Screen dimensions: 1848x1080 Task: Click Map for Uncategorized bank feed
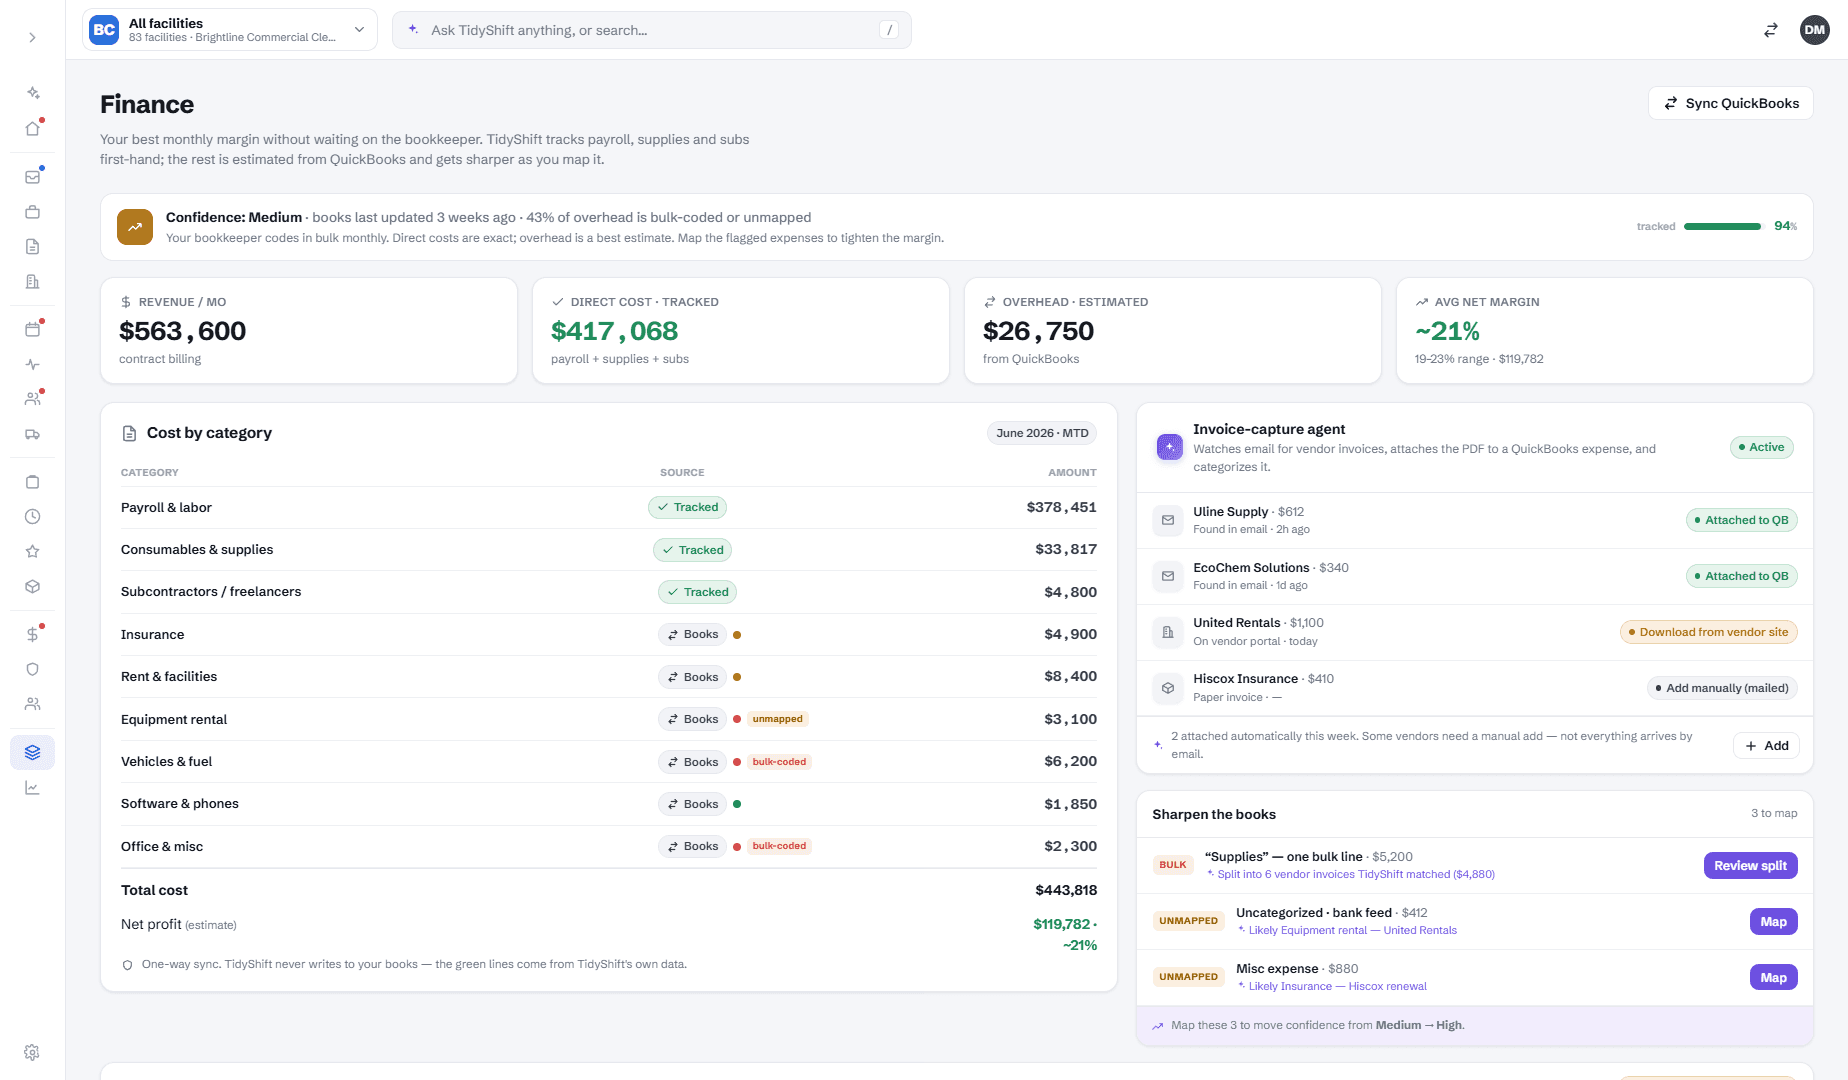point(1773,922)
